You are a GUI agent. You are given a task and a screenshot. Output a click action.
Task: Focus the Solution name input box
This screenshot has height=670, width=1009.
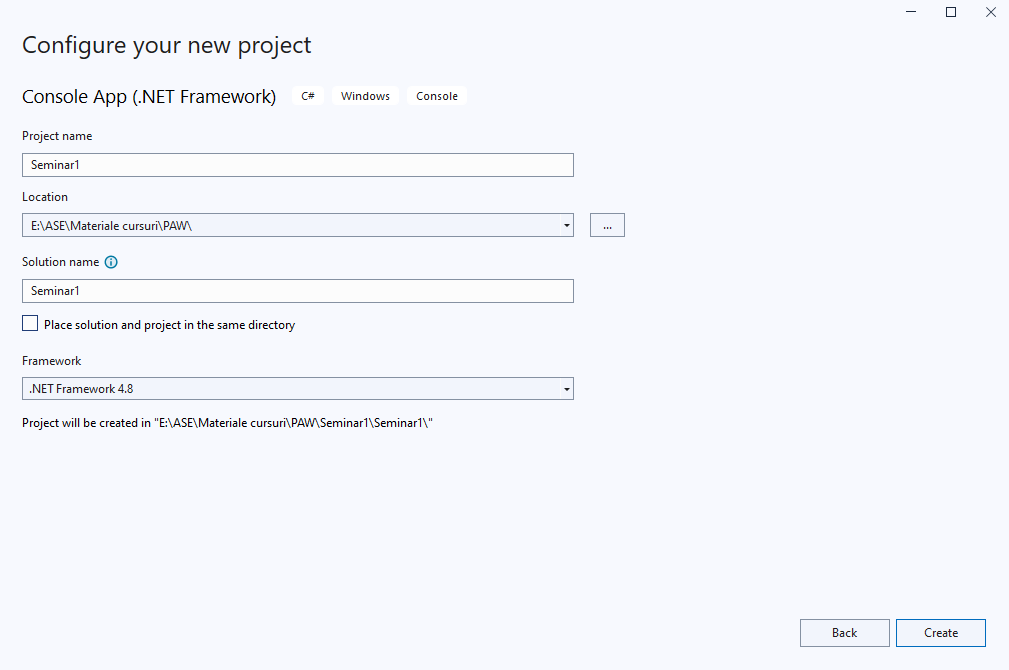pyautogui.click(x=297, y=291)
